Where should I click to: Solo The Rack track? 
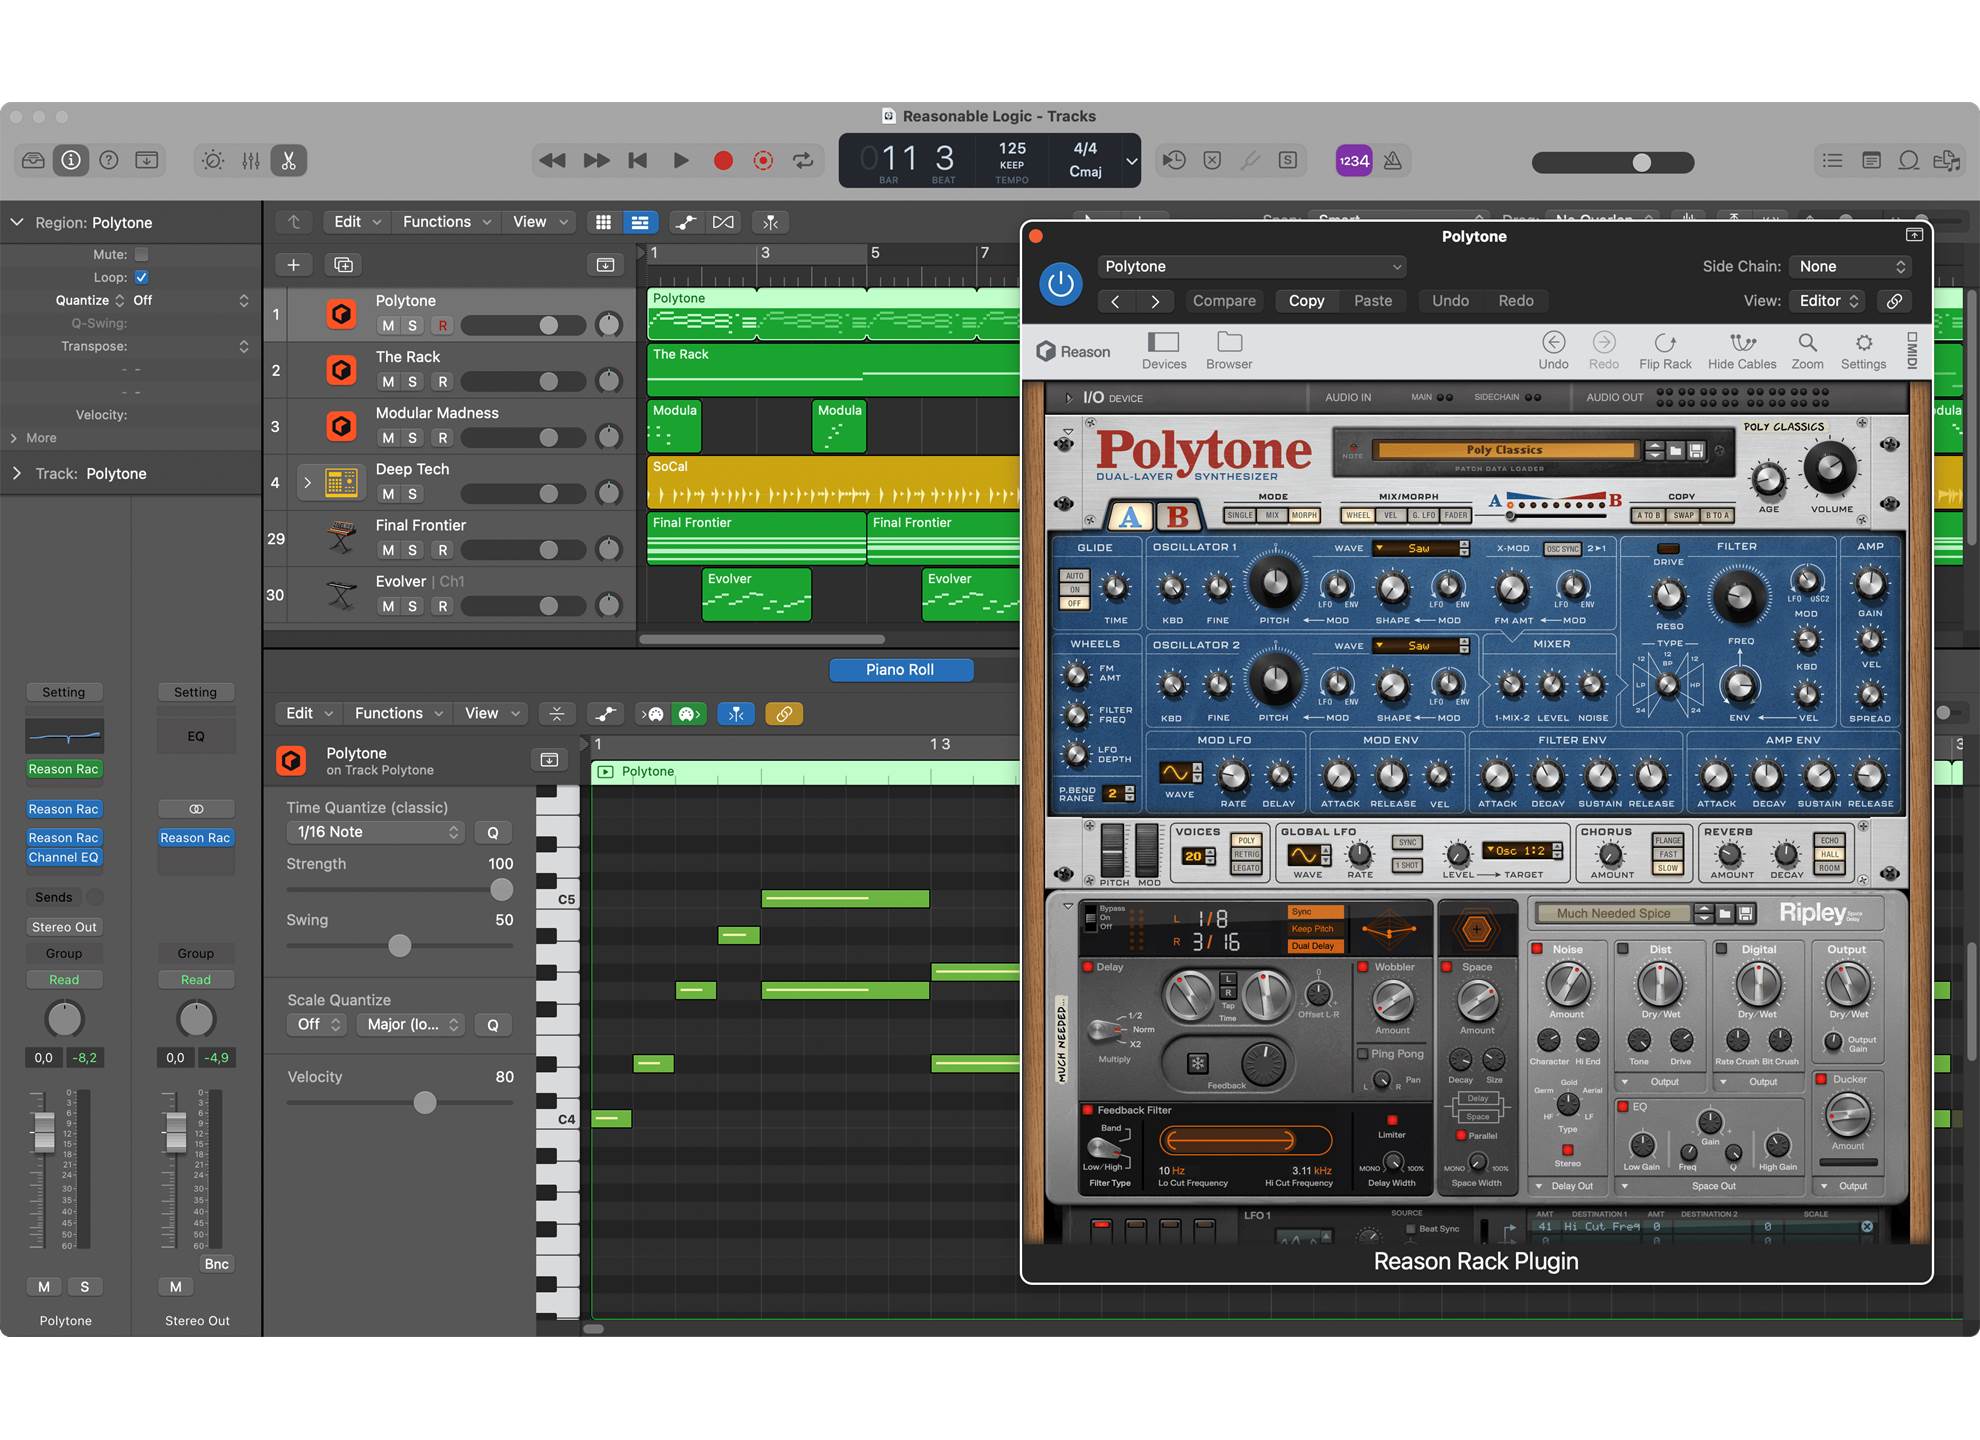click(x=413, y=382)
